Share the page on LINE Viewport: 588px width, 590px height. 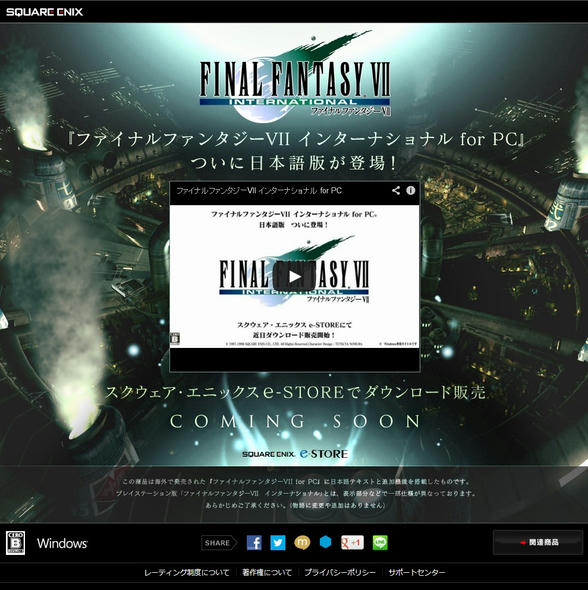coord(380,543)
